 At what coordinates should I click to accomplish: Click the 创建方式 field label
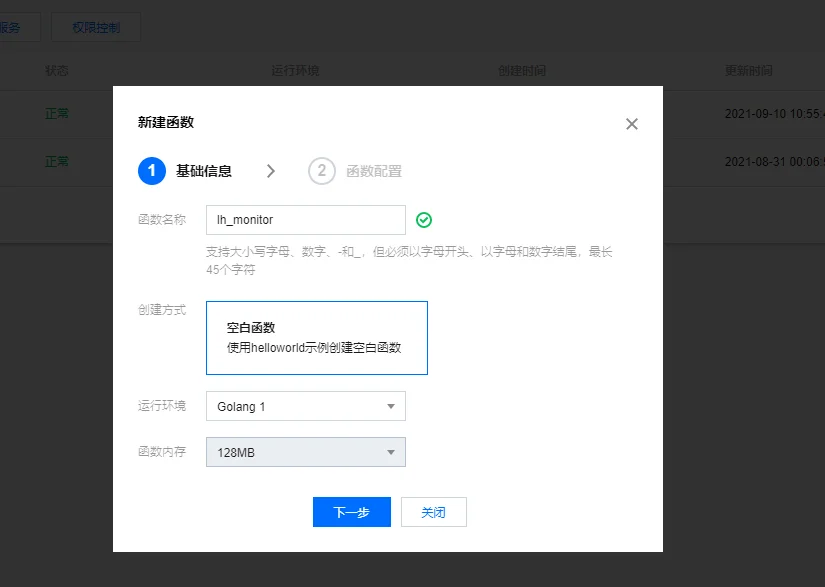tap(162, 310)
